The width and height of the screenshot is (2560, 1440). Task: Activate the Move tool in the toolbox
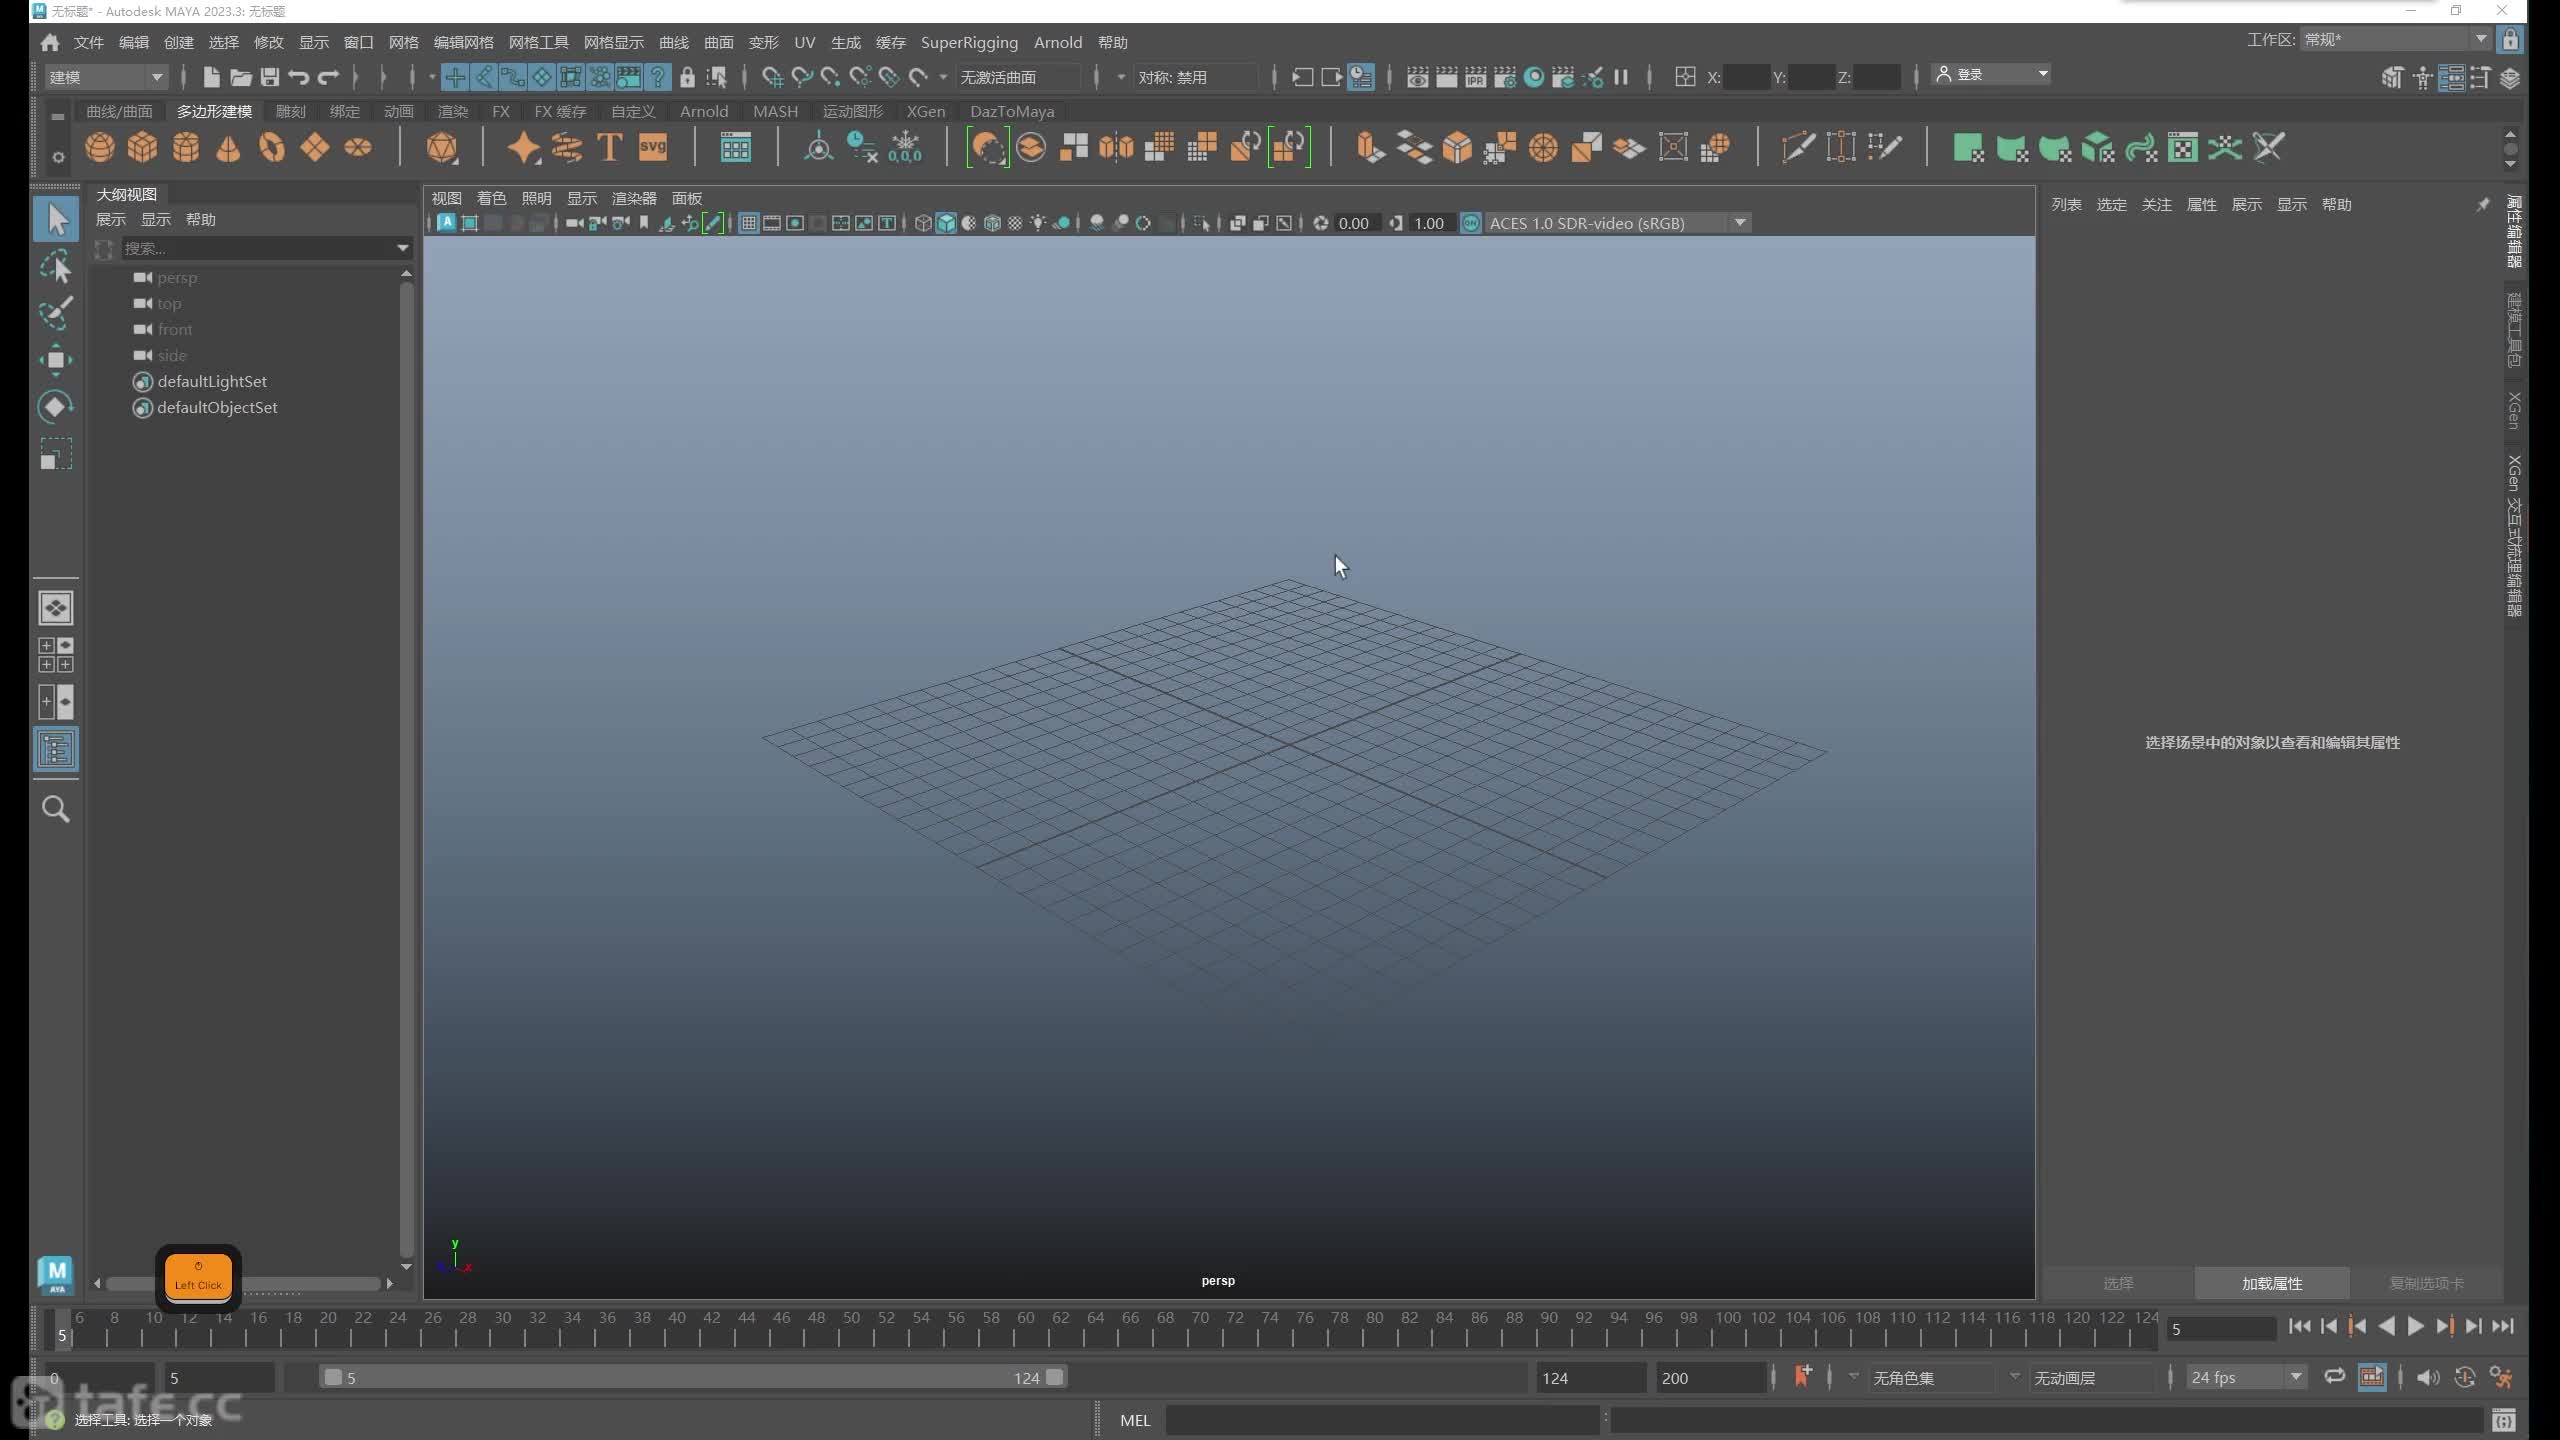[56, 360]
